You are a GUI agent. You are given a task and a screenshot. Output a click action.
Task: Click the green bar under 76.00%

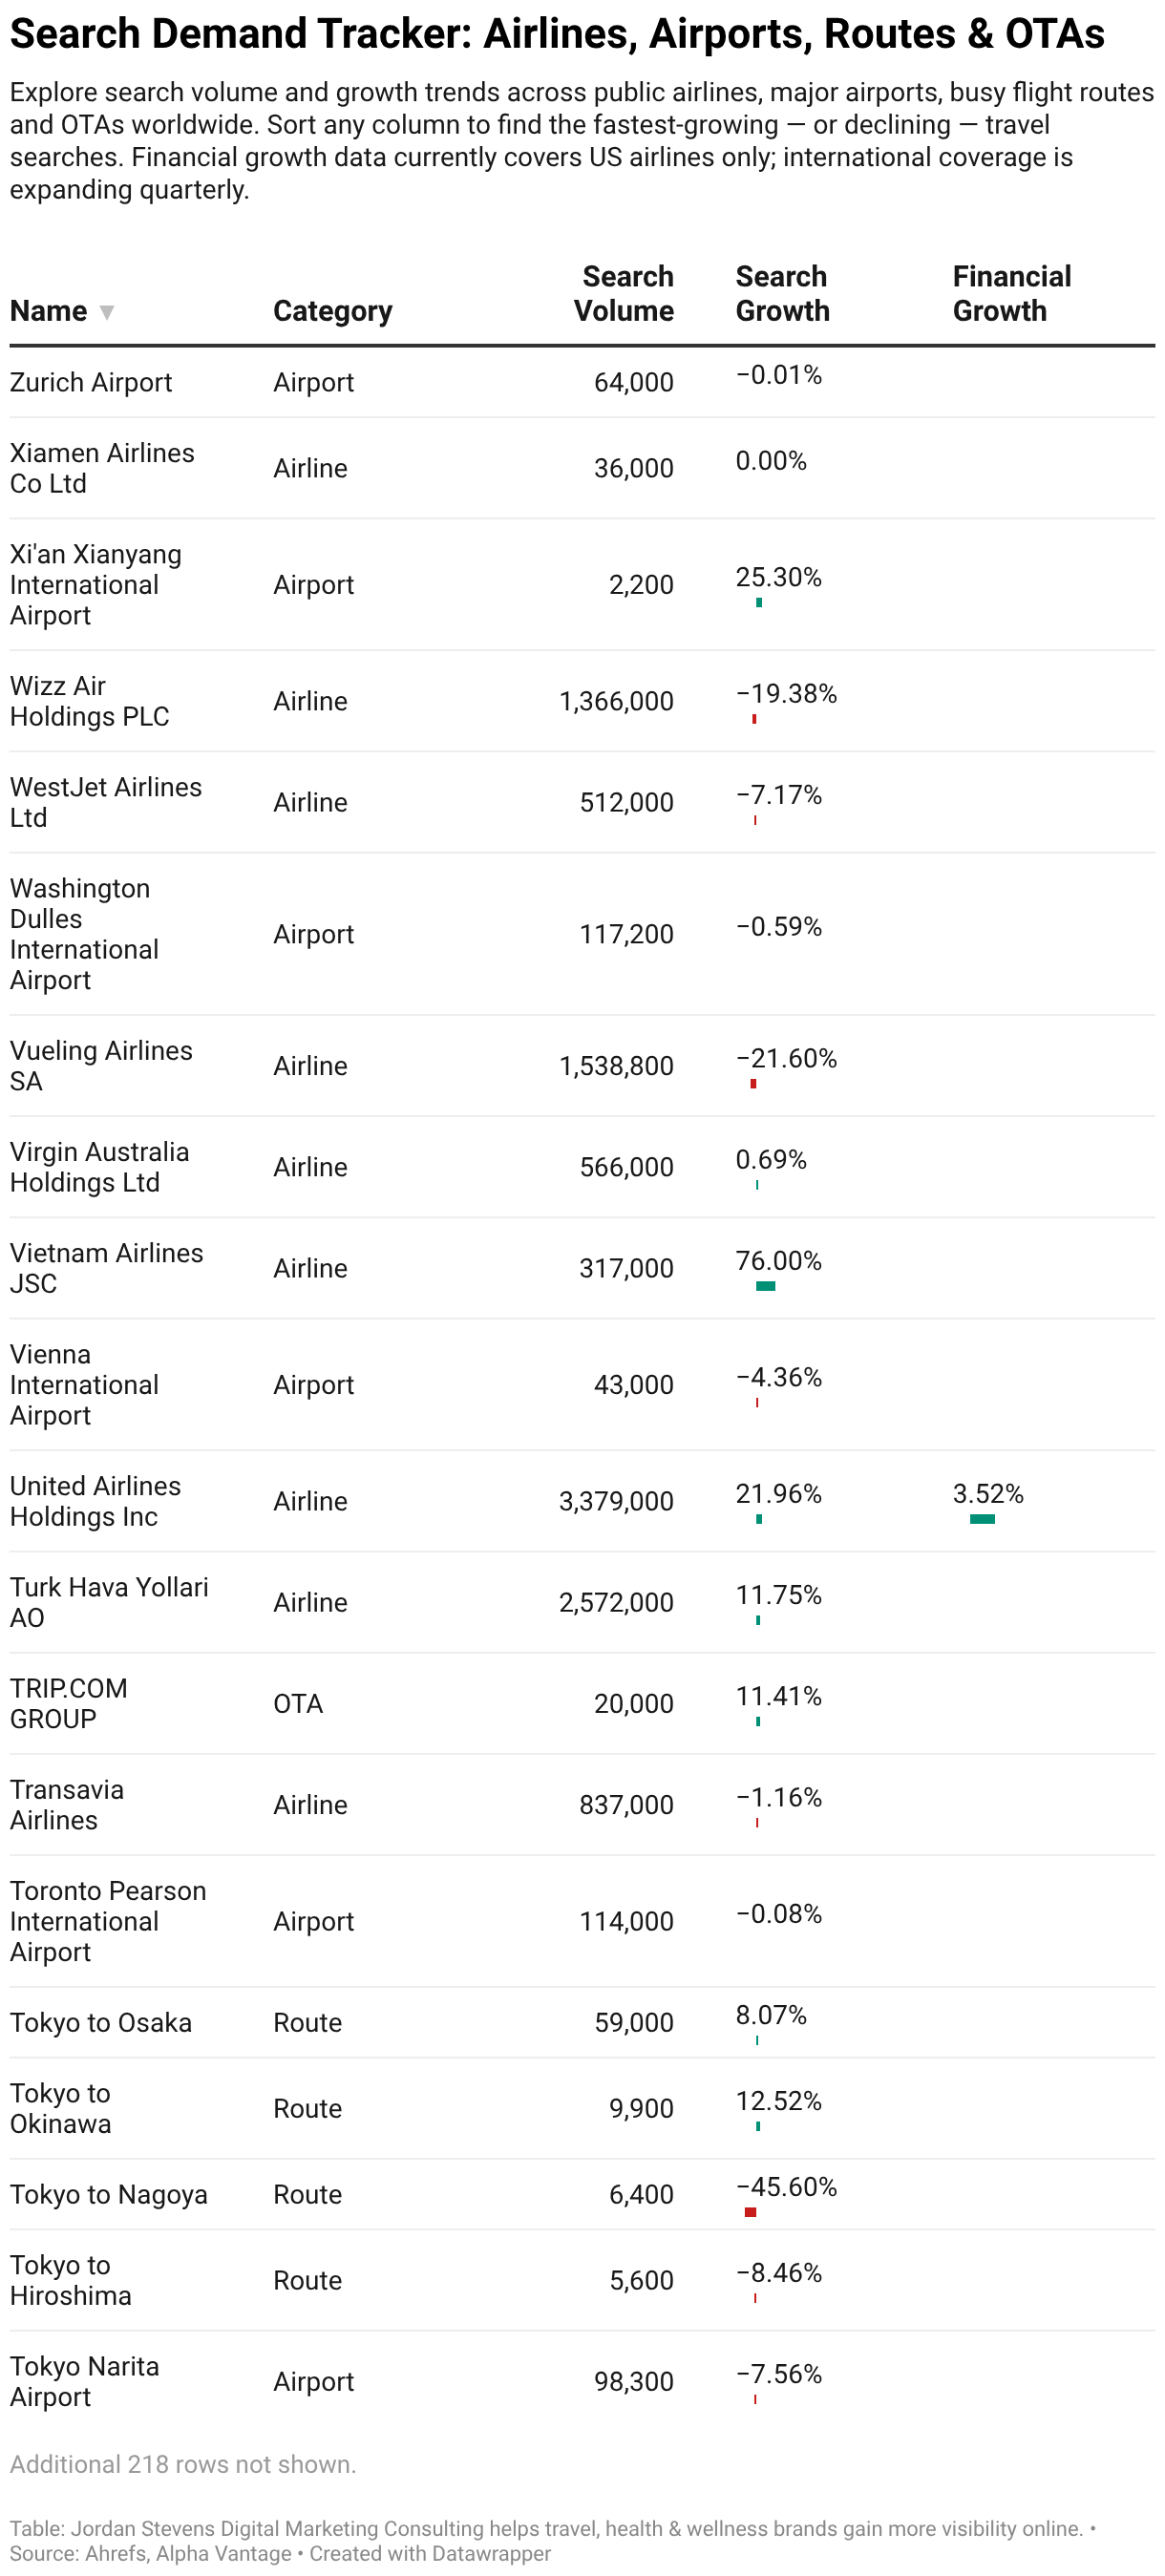[766, 1286]
